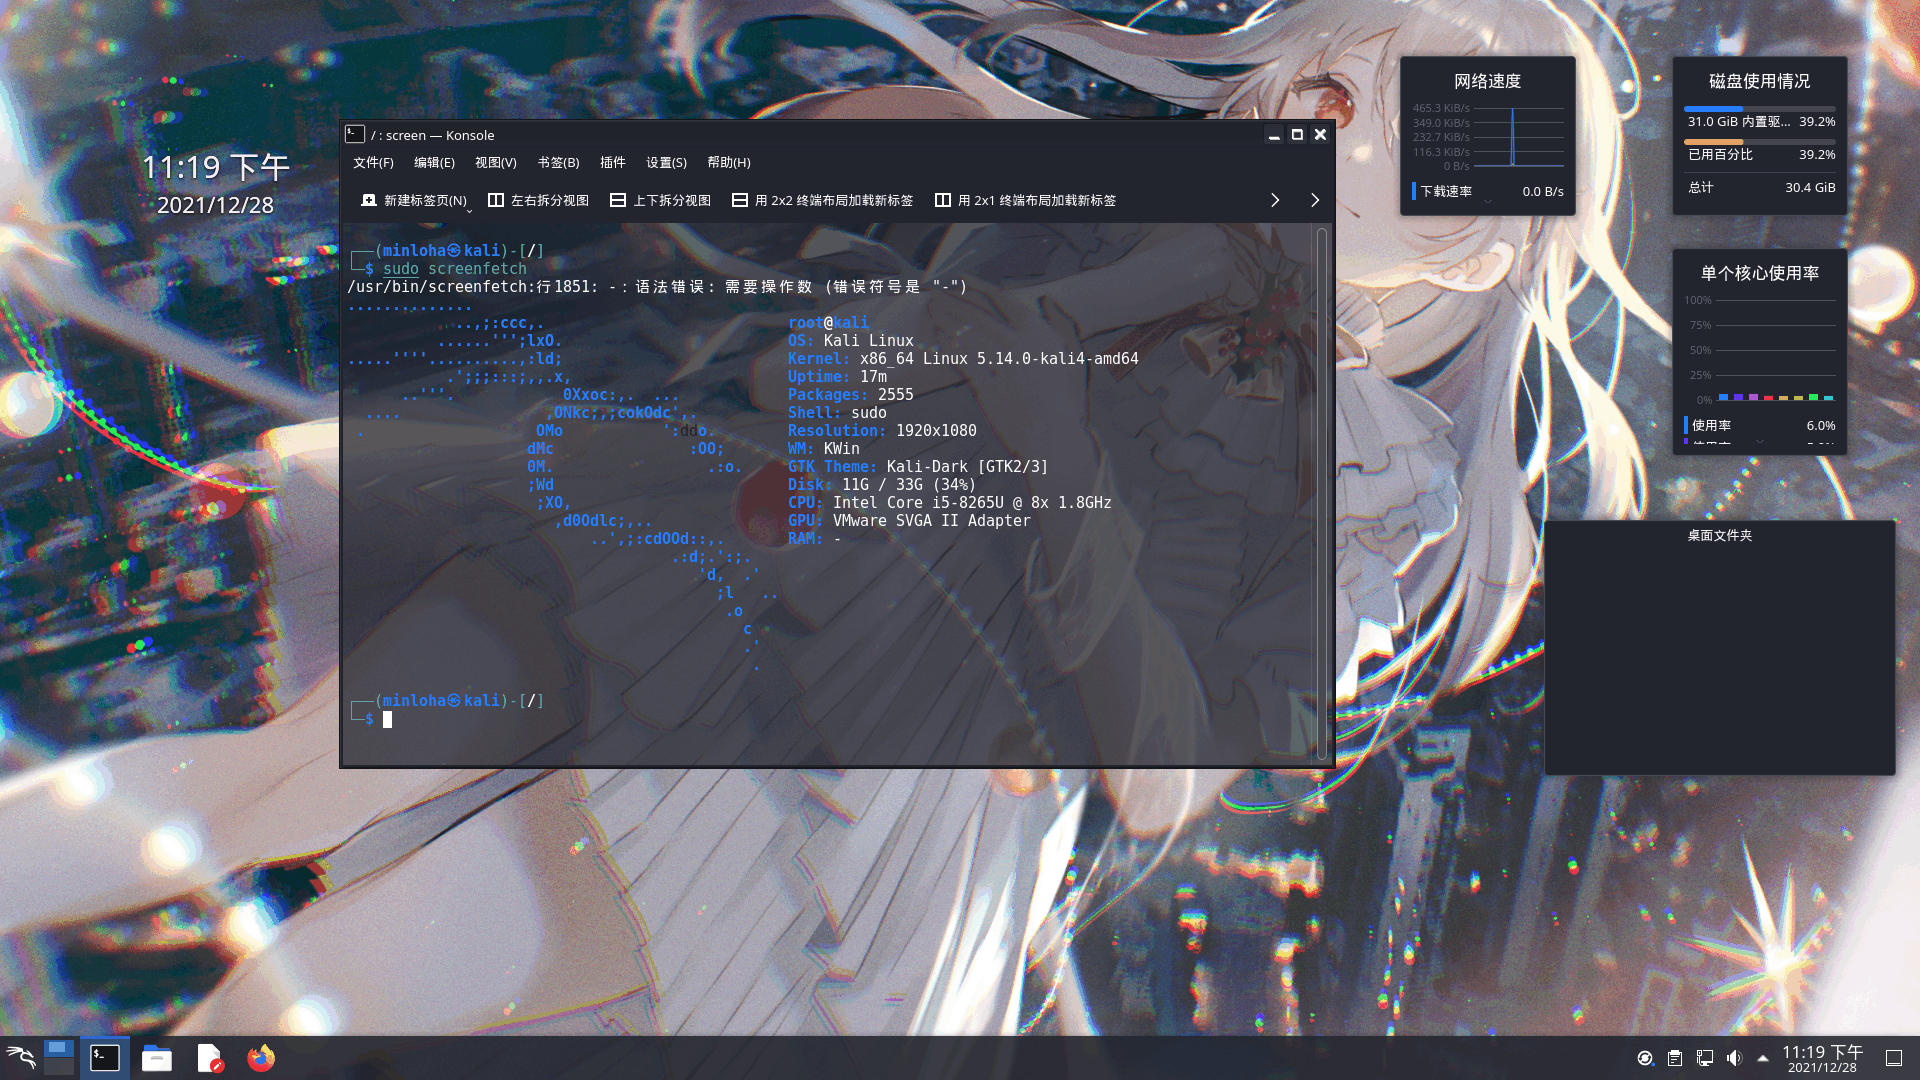This screenshot has height=1080, width=1920.
Task: Minimize the Konsole window
Action: point(1274,135)
